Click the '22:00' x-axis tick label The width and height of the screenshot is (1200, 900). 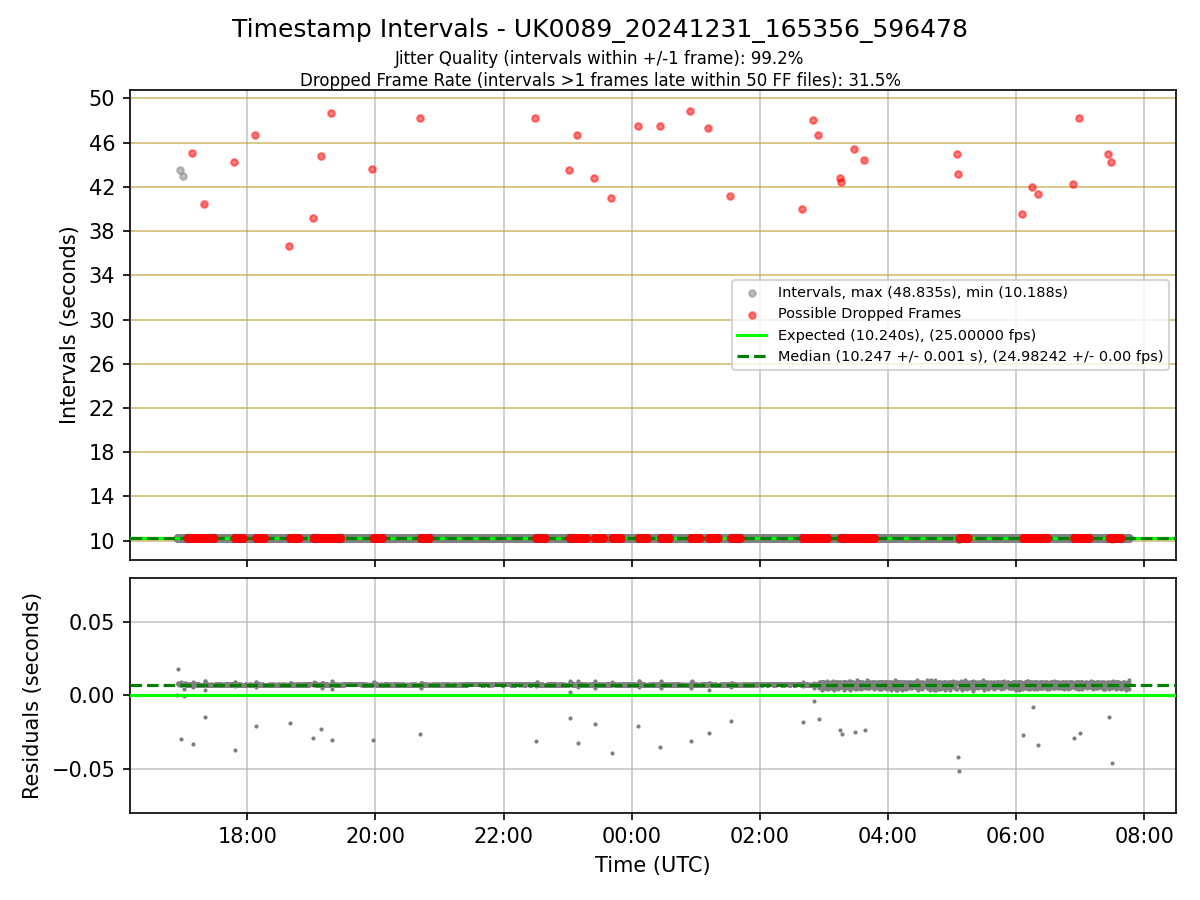tap(503, 835)
